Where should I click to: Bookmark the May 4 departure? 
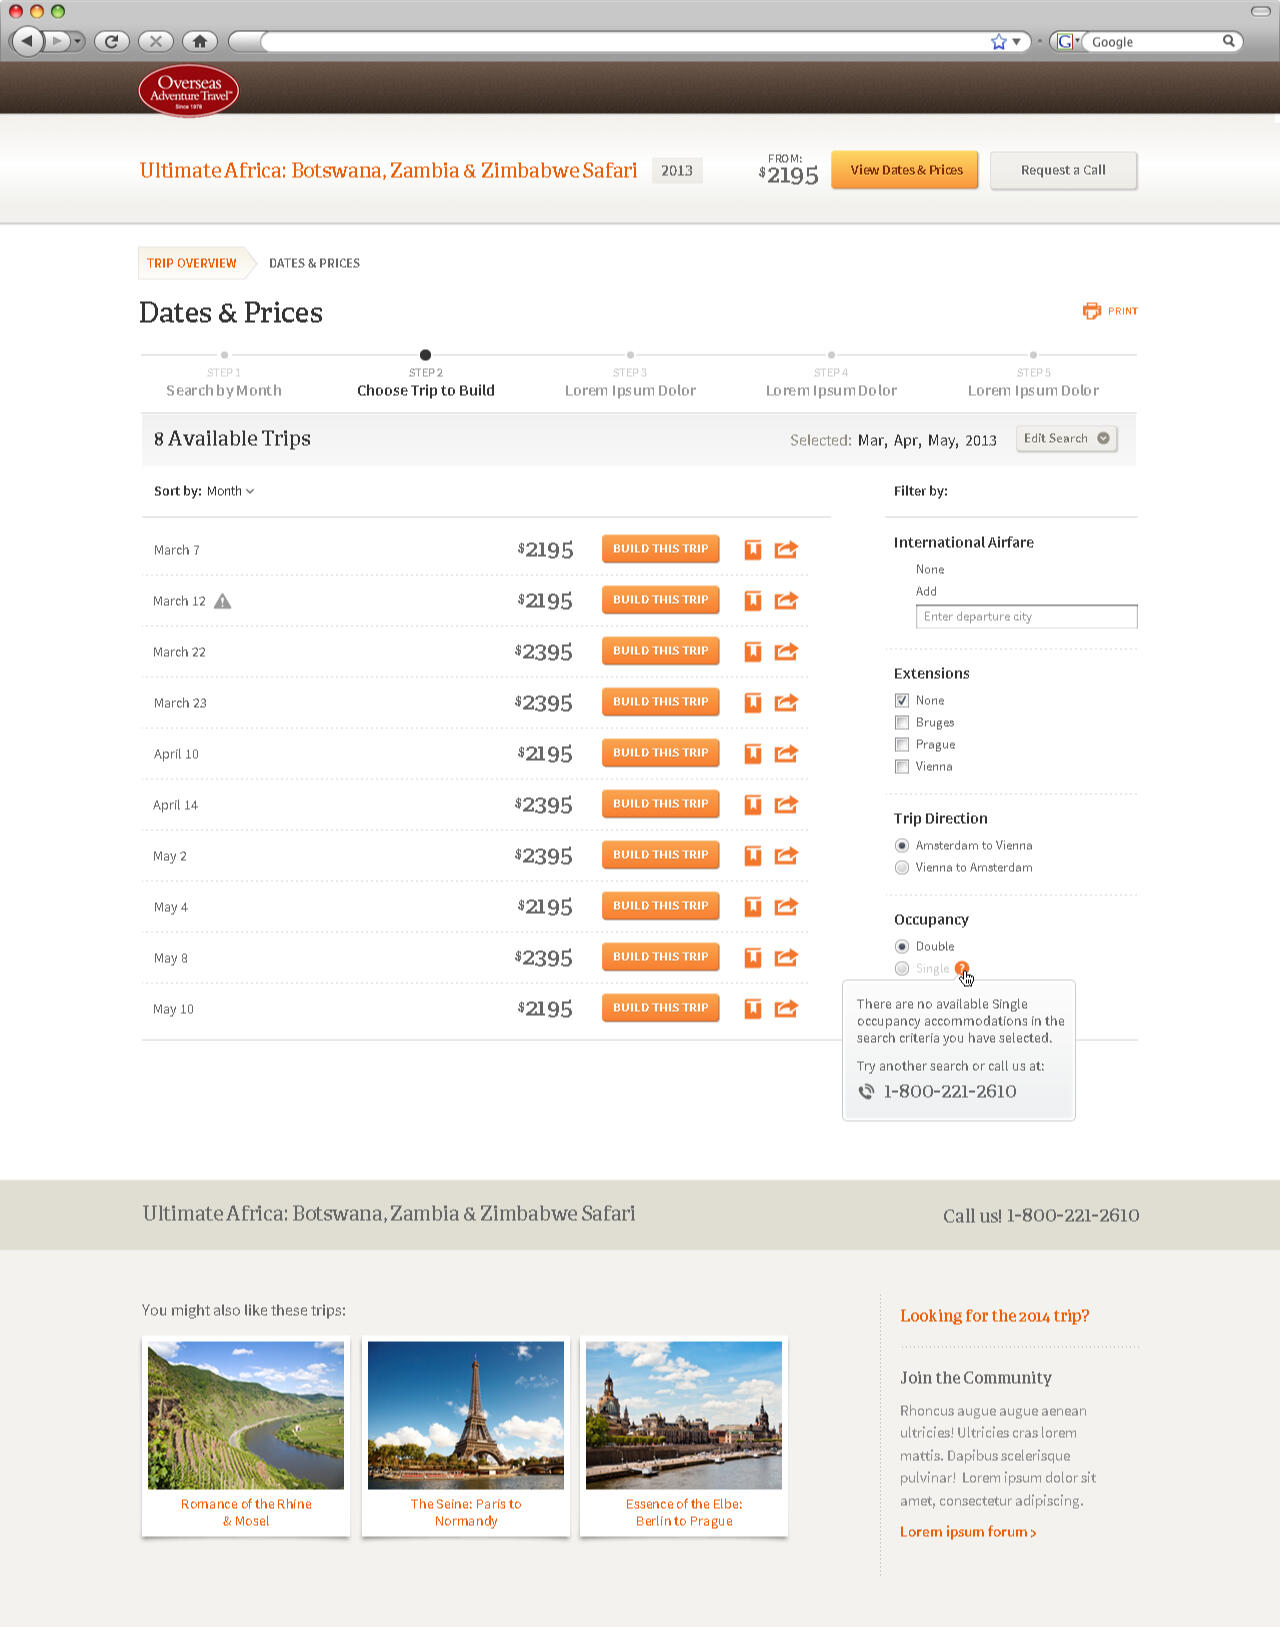tap(753, 906)
